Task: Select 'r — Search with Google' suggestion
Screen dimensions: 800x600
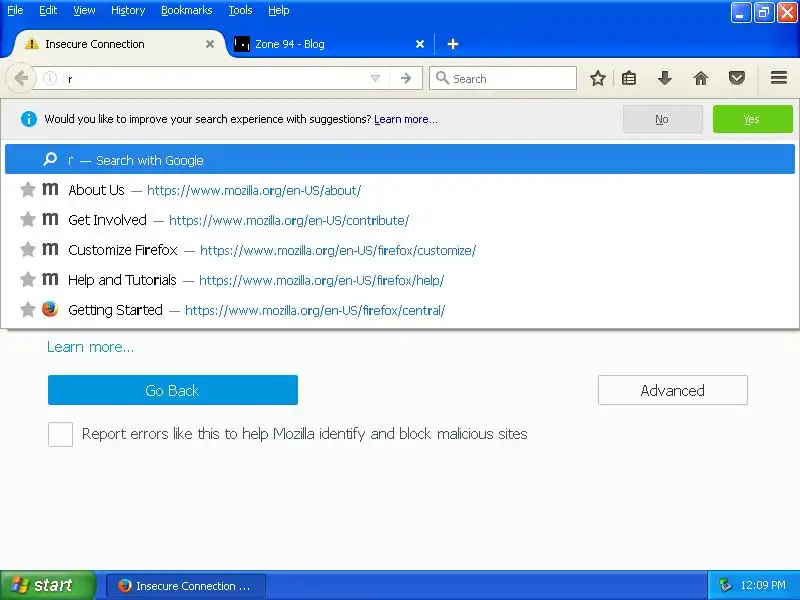Action: coord(400,160)
